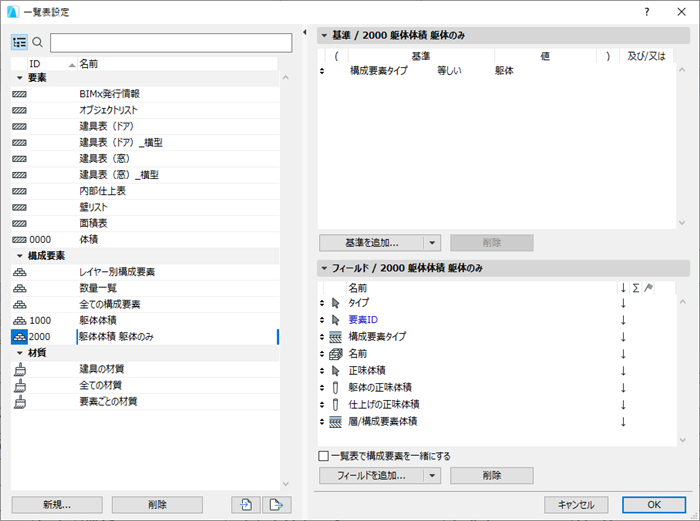The height and width of the screenshot is (521, 700).
Task: Click the hatch icon of 構成要素タイプ field
Action: [335, 337]
